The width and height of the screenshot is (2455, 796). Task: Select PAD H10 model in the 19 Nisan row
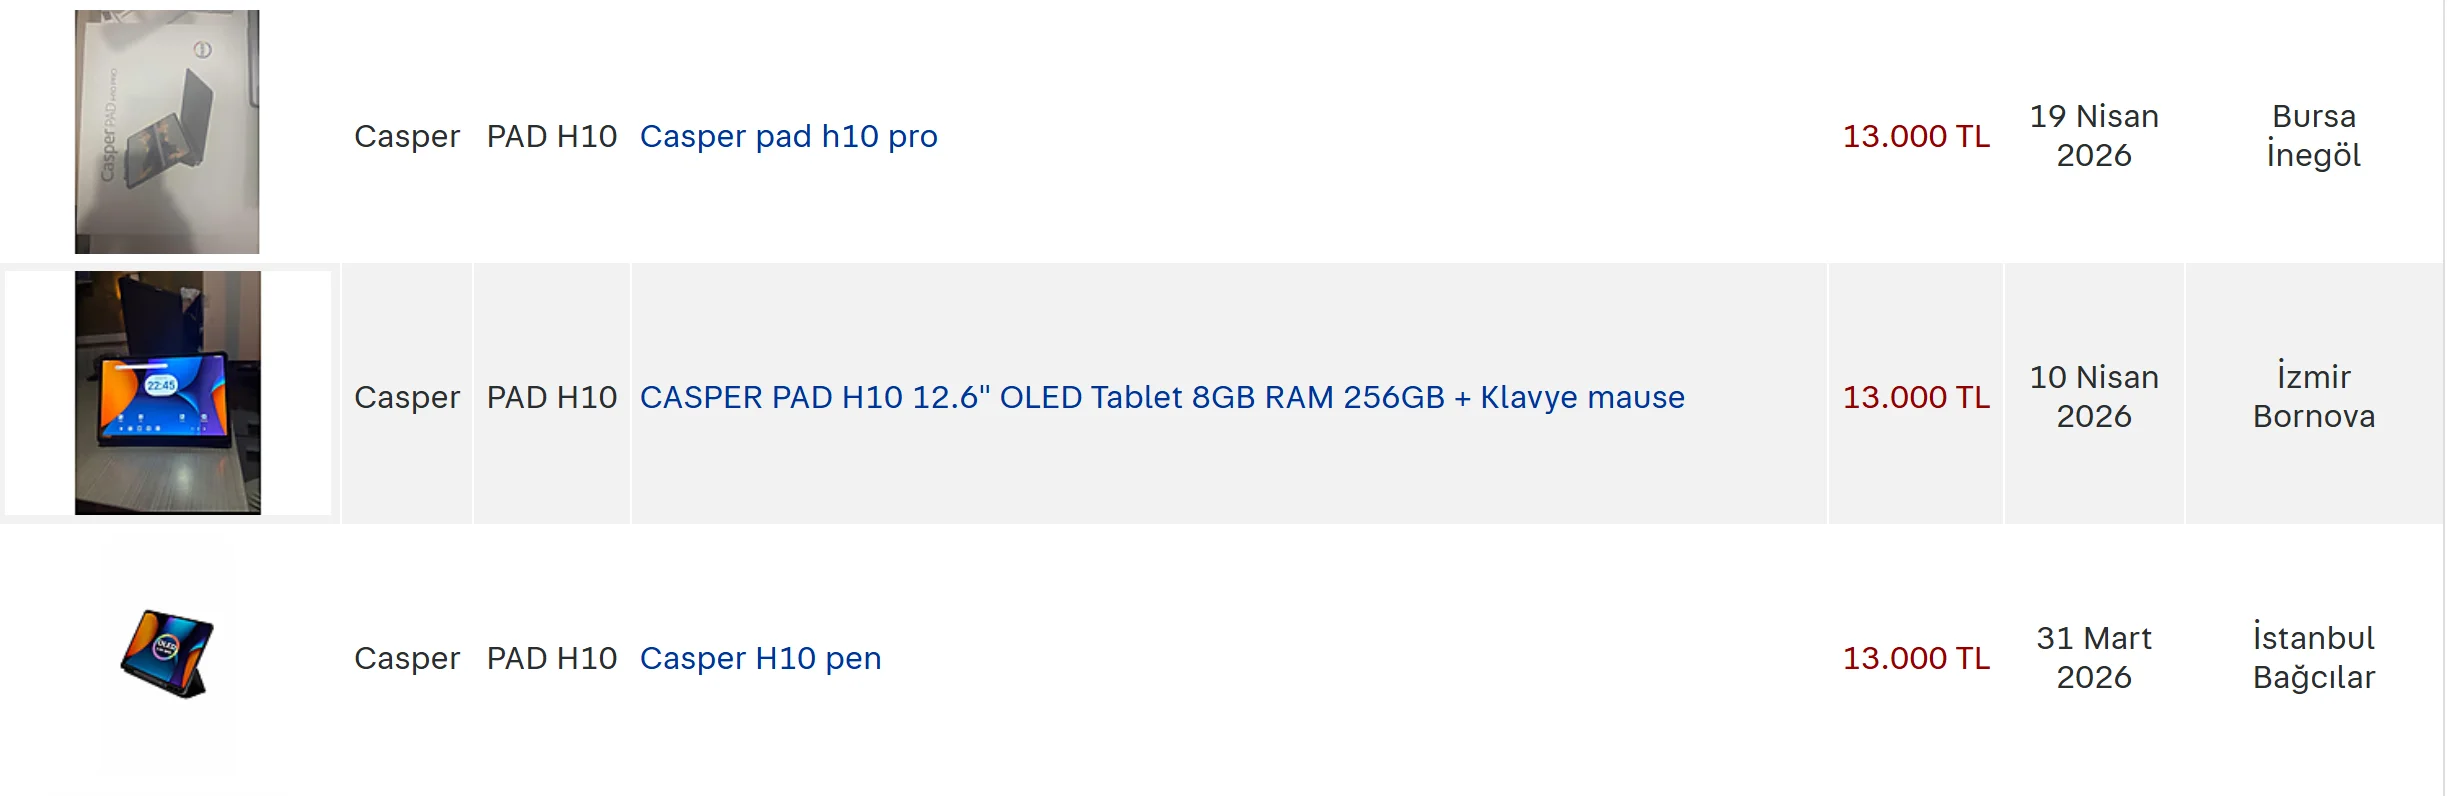[x=552, y=136]
